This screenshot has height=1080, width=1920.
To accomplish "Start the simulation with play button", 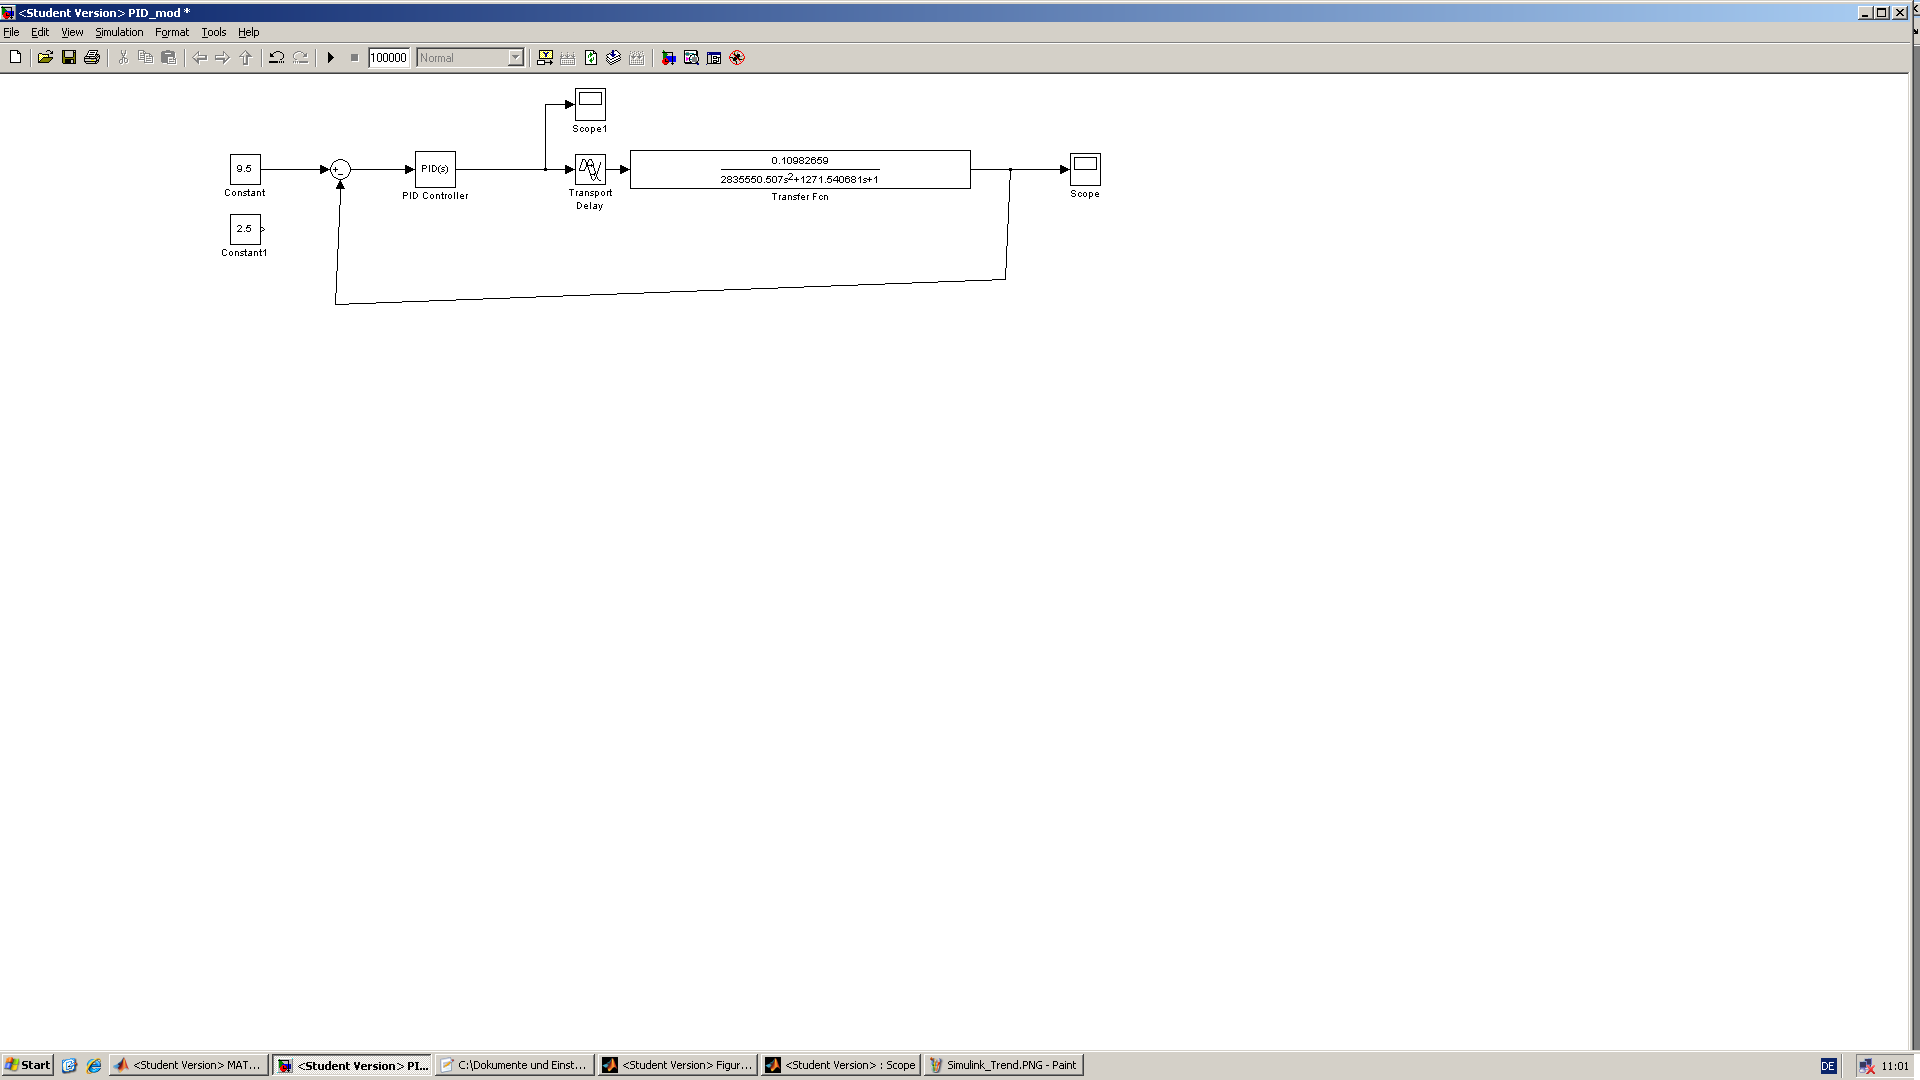I will pyautogui.click(x=330, y=58).
